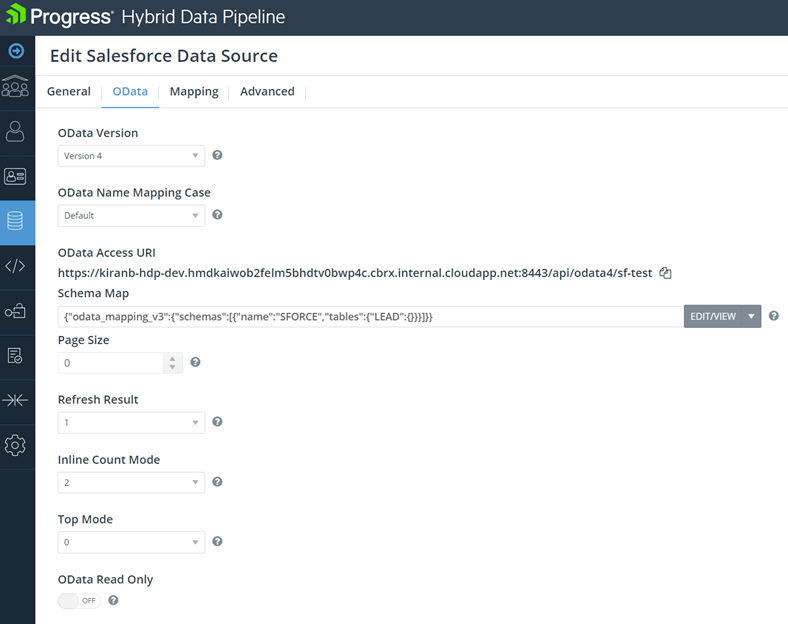Open the OData Version dropdown
This screenshot has height=624, width=788.
pos(131,156)
